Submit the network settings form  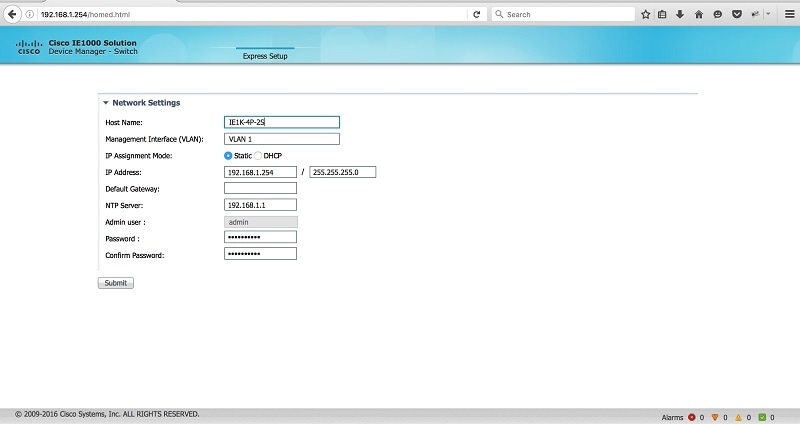116,283
